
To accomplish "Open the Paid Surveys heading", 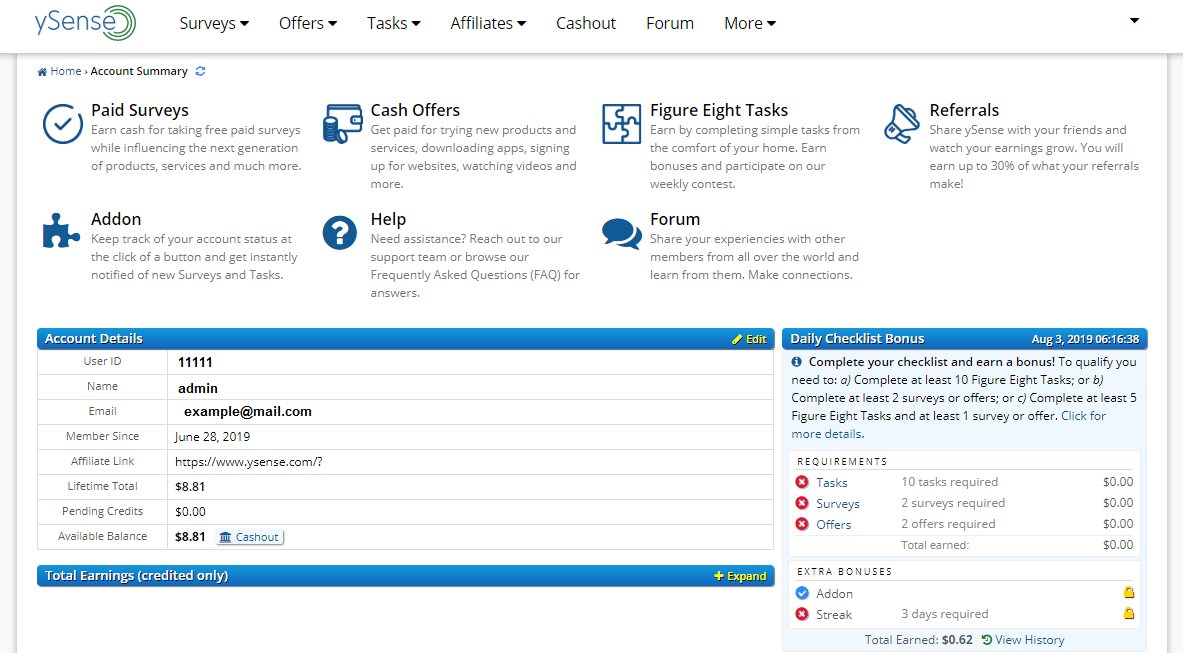I will [x=140, y=110].
